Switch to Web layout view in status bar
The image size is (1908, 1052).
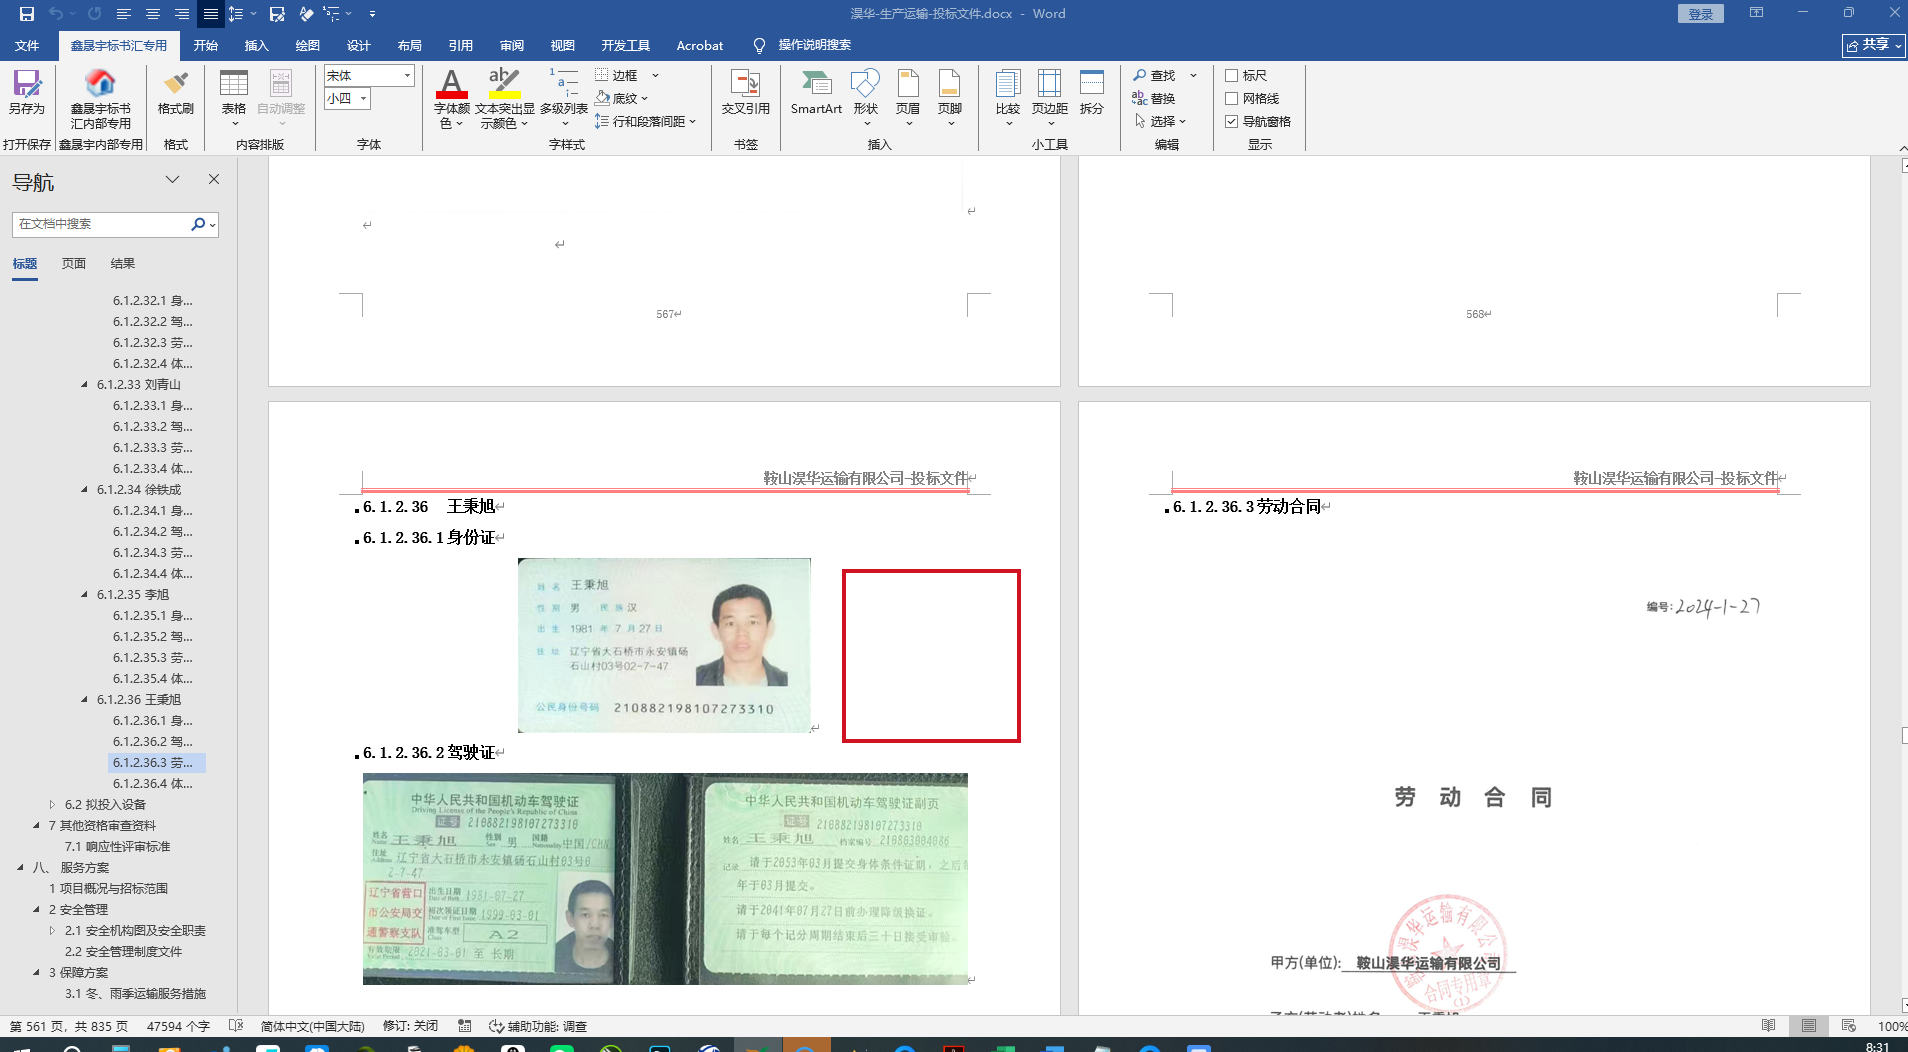click(x=1848, y=1026)
